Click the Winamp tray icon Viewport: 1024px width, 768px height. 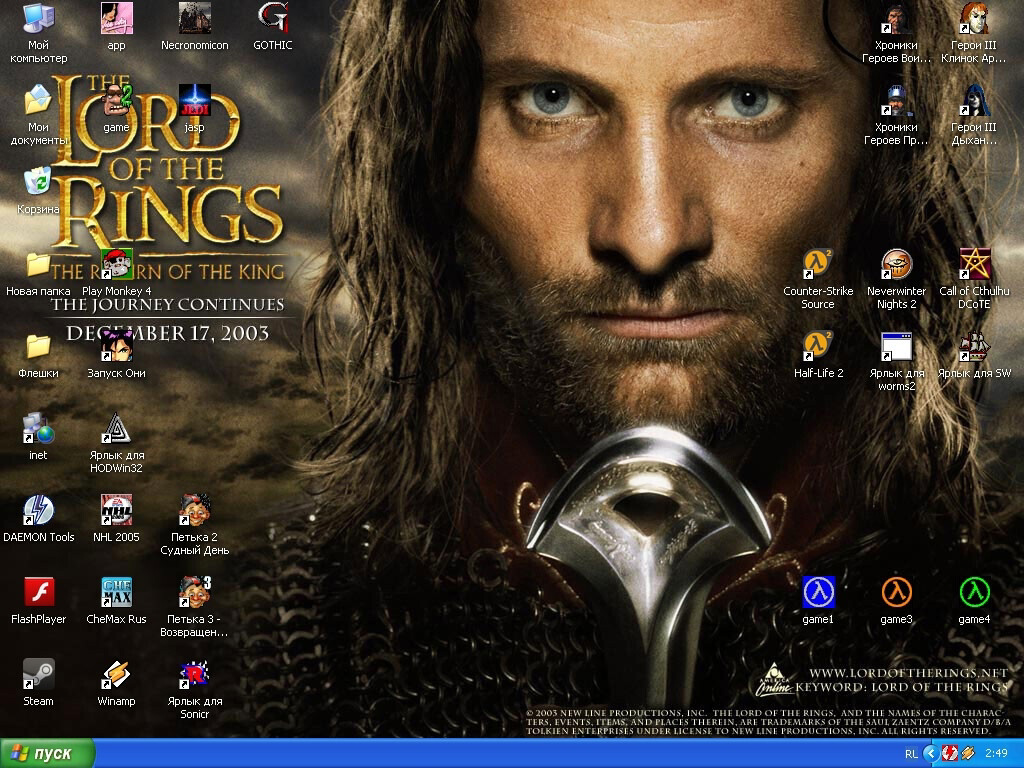point(967,754)
